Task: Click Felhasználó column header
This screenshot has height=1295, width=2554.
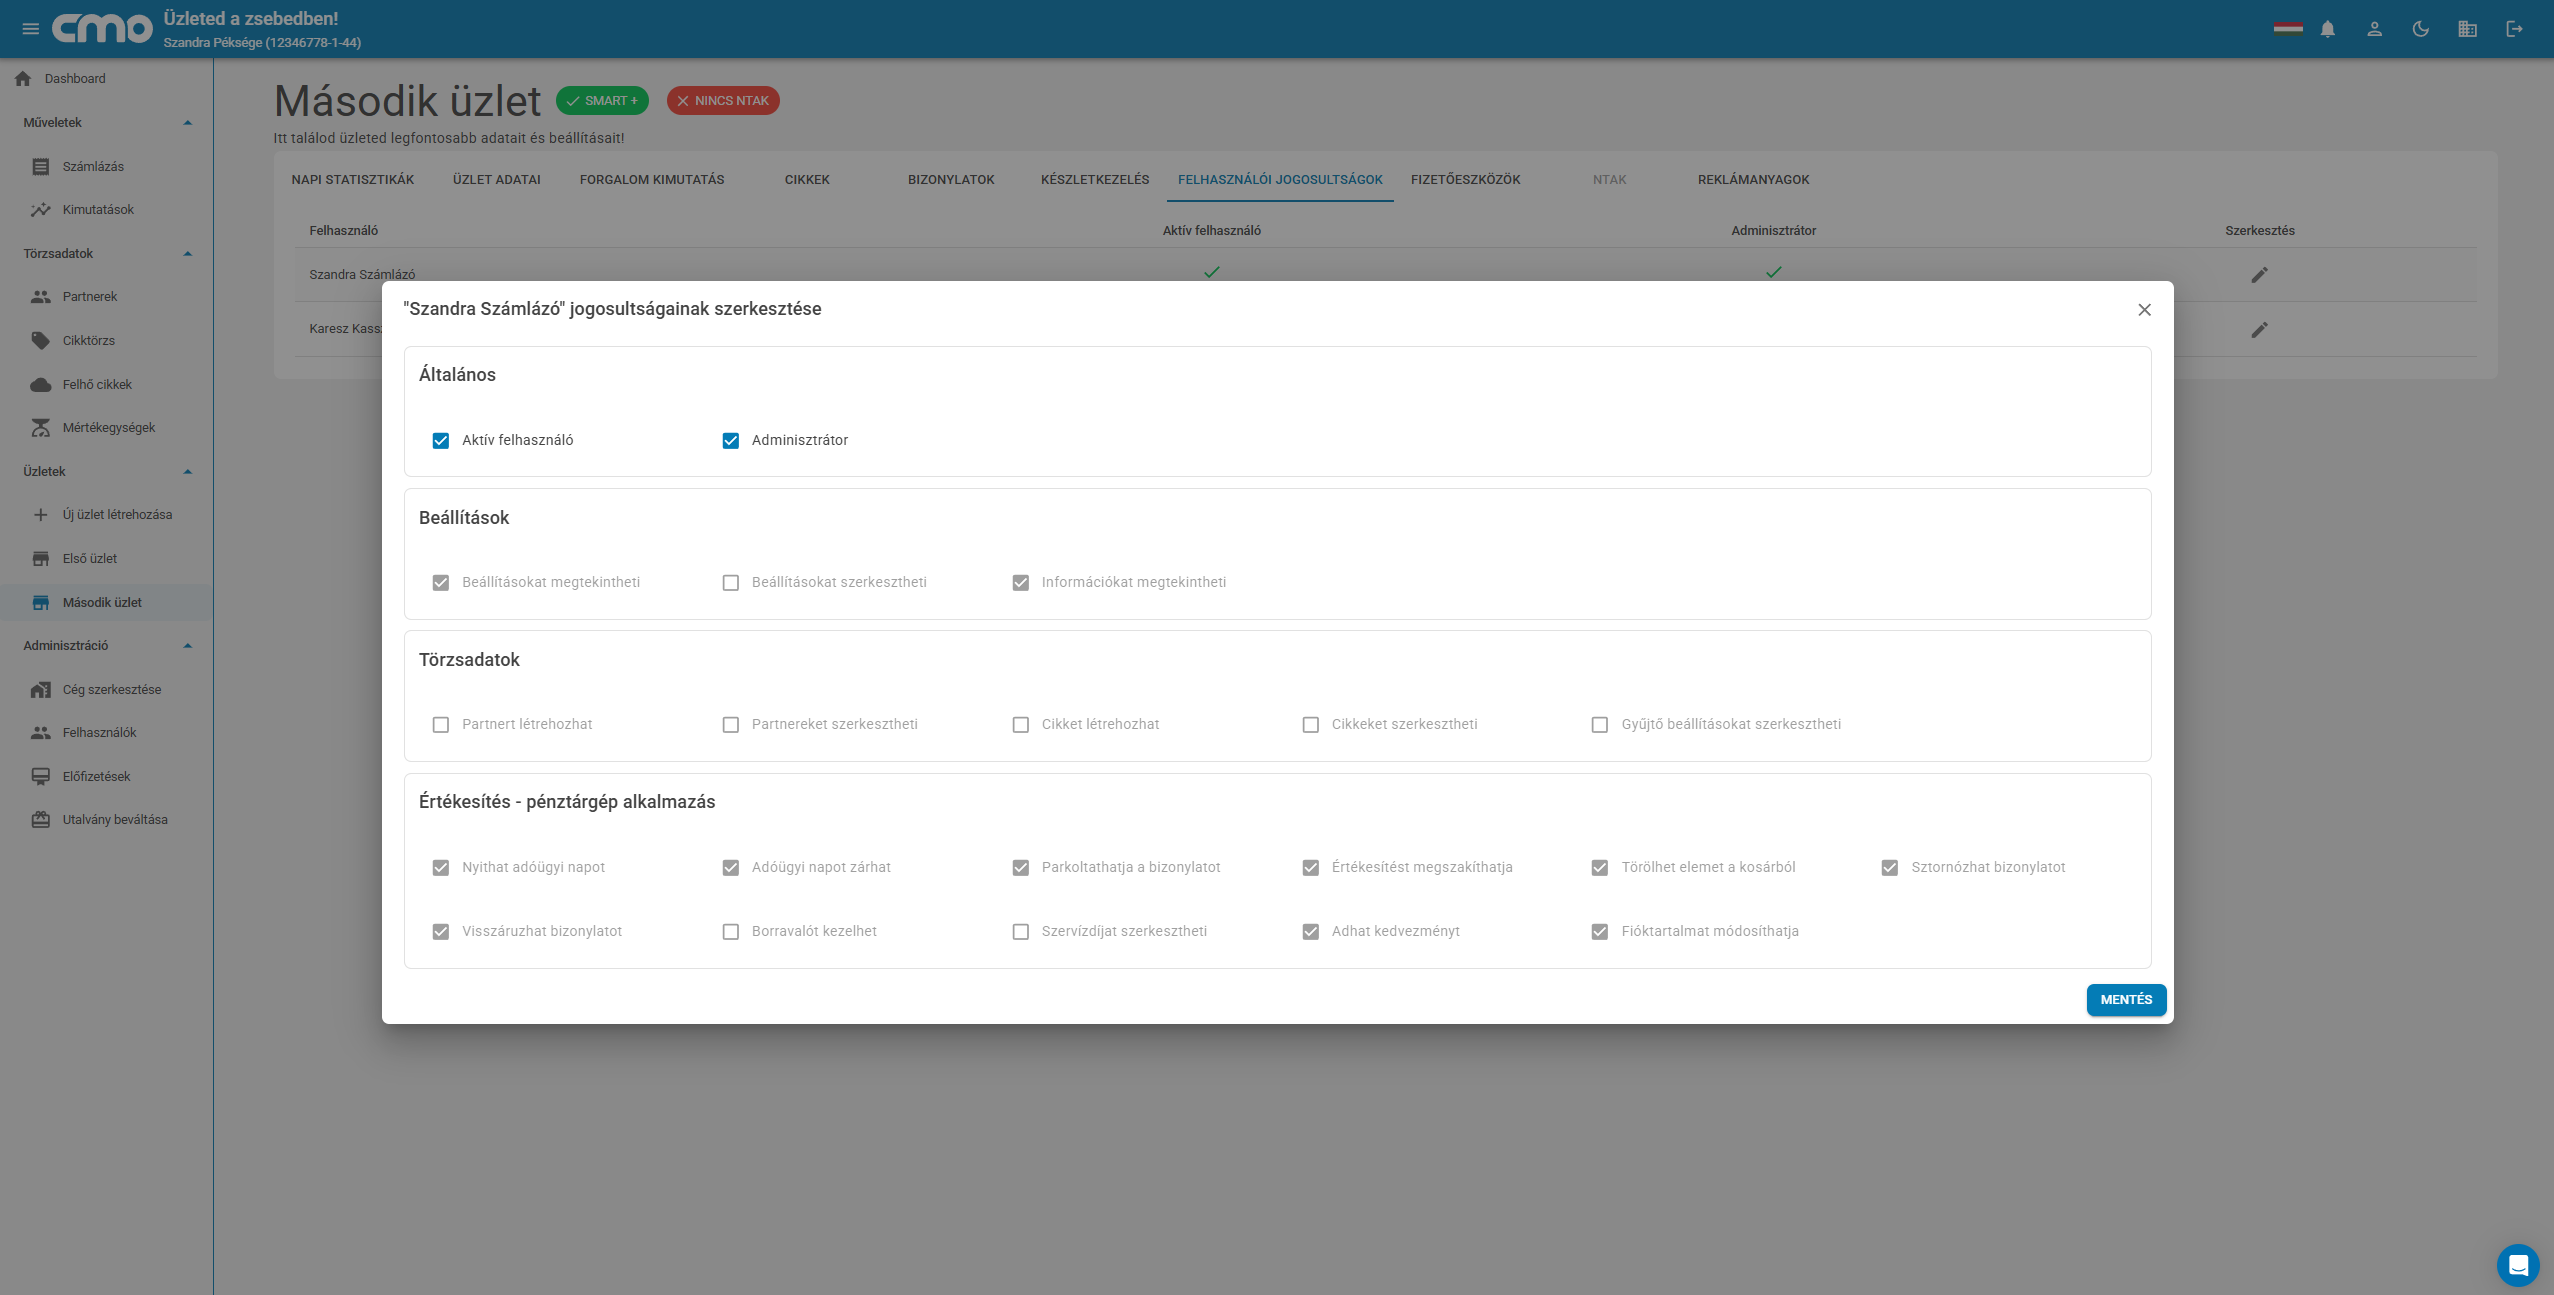Action: point(344,231)
